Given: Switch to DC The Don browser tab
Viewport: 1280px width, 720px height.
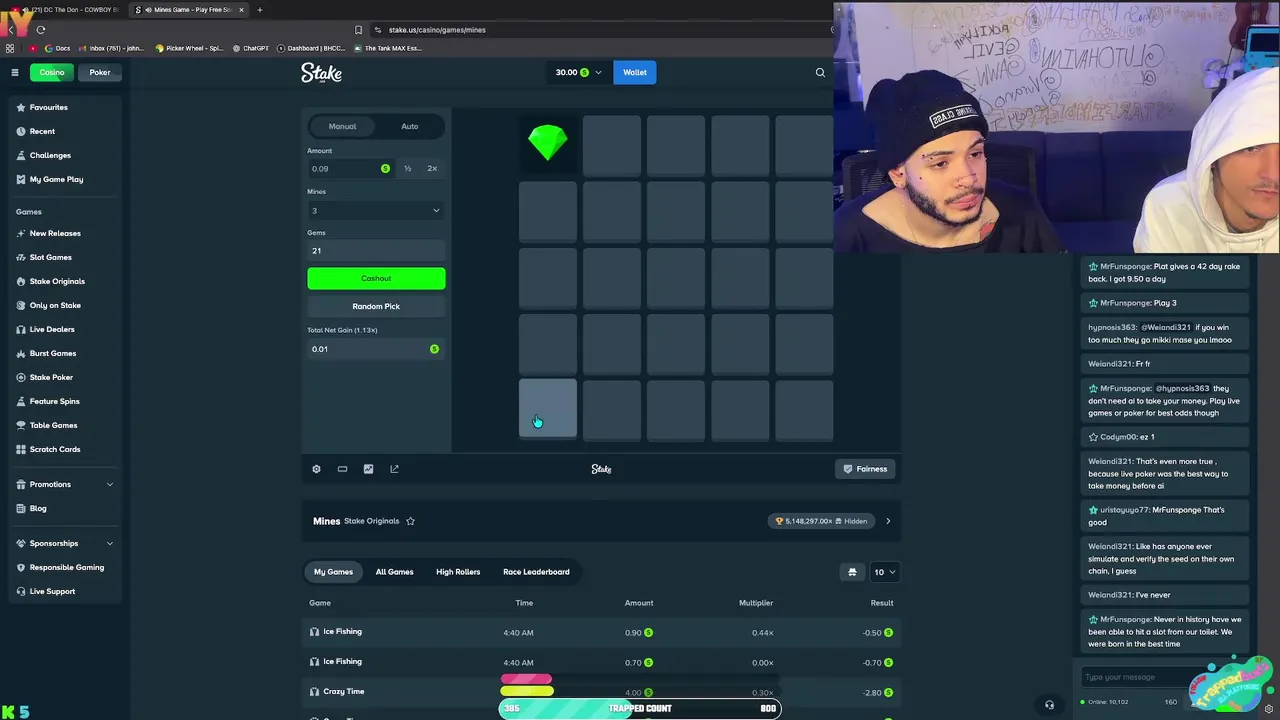Looking at the screenshot, I should pos(68,10).
